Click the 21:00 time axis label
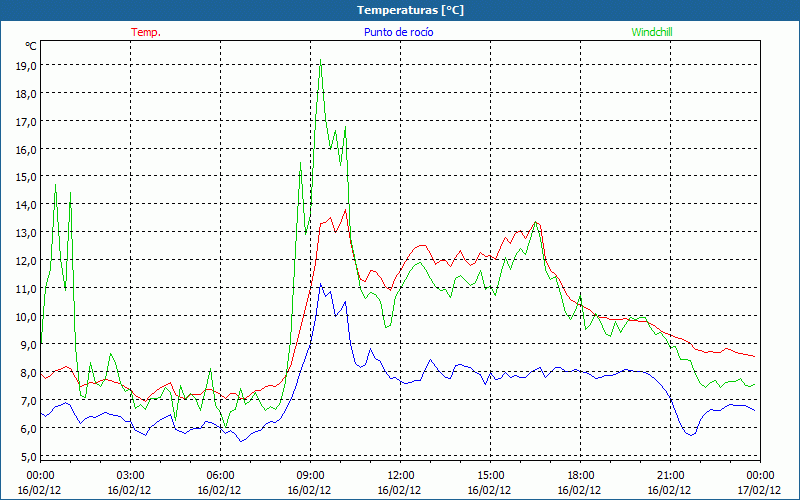800x500 pixels. (x=670, y=476)
